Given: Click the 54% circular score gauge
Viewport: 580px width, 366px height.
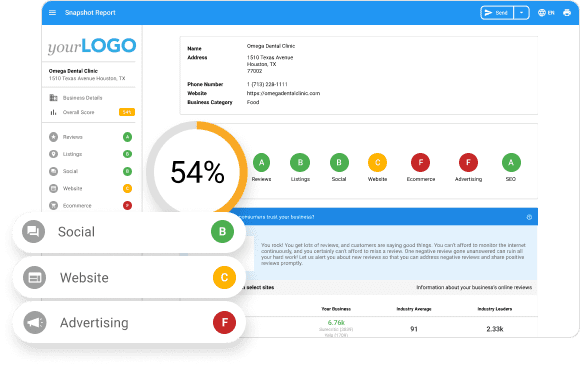Looking at the screenshot, I should pos(197,171).
